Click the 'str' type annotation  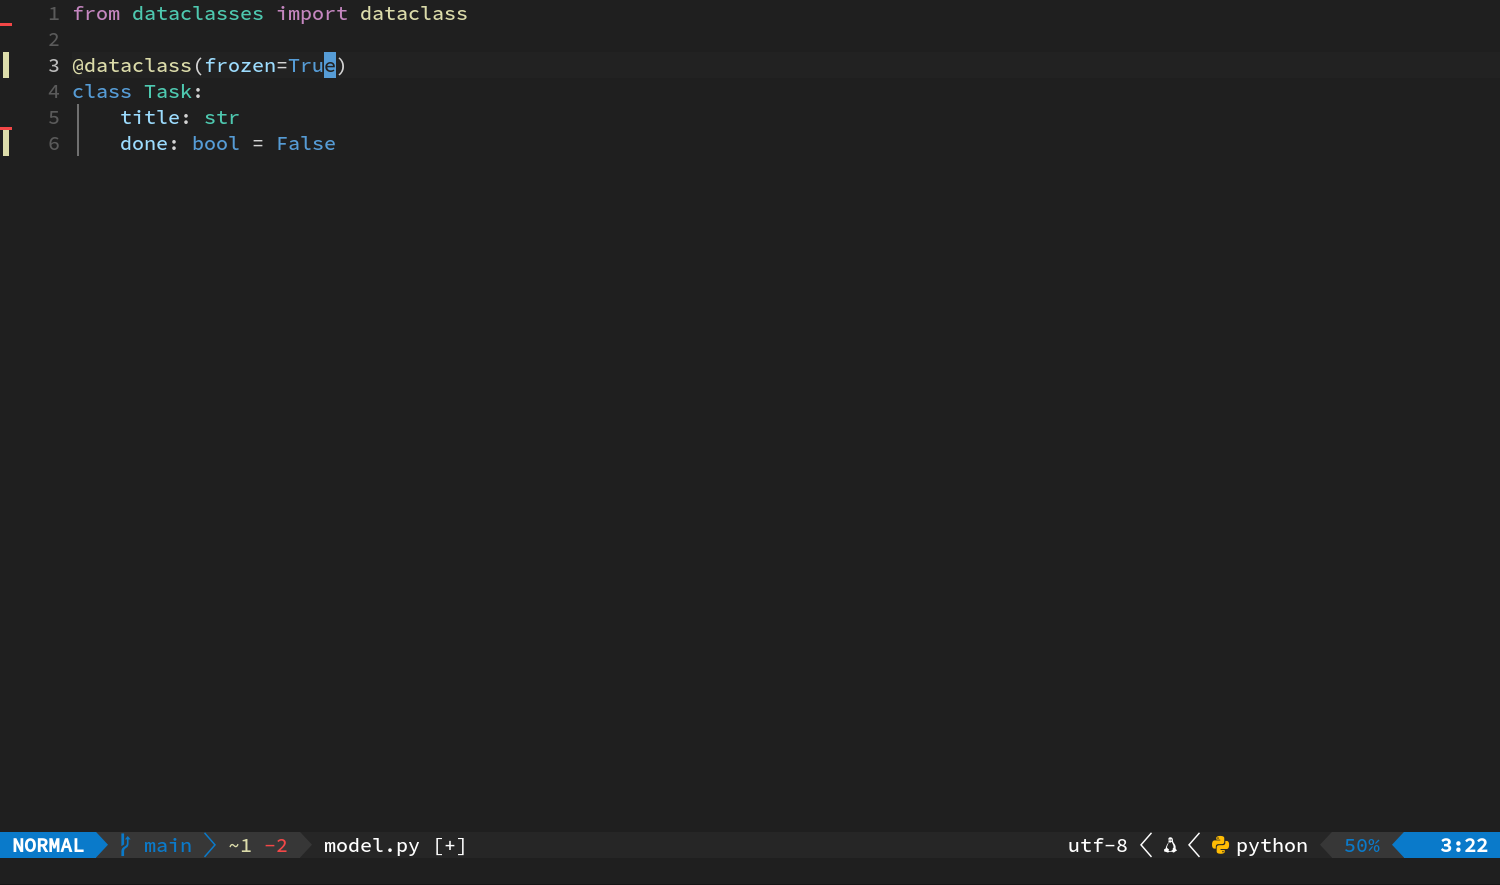pyautogui.click(x=222, y=118)
